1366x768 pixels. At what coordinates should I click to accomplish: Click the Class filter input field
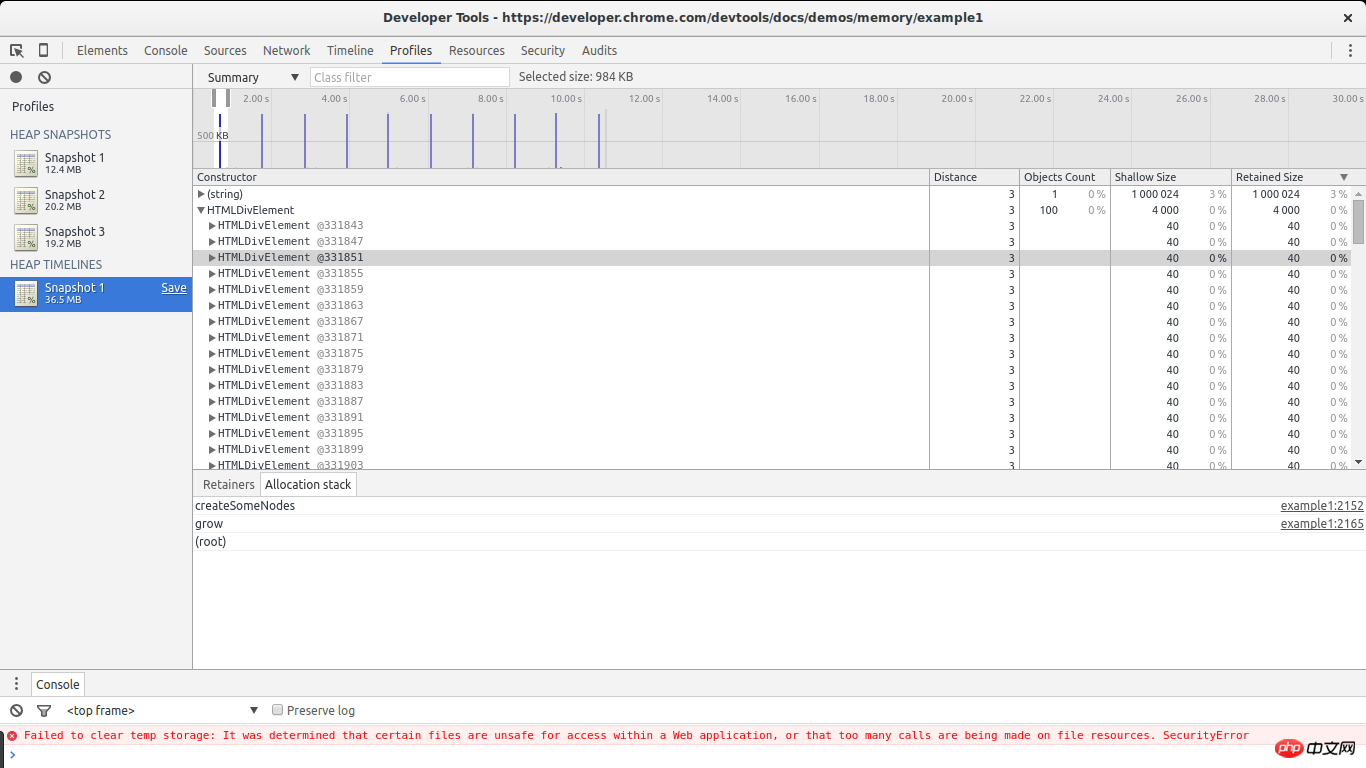409,77
